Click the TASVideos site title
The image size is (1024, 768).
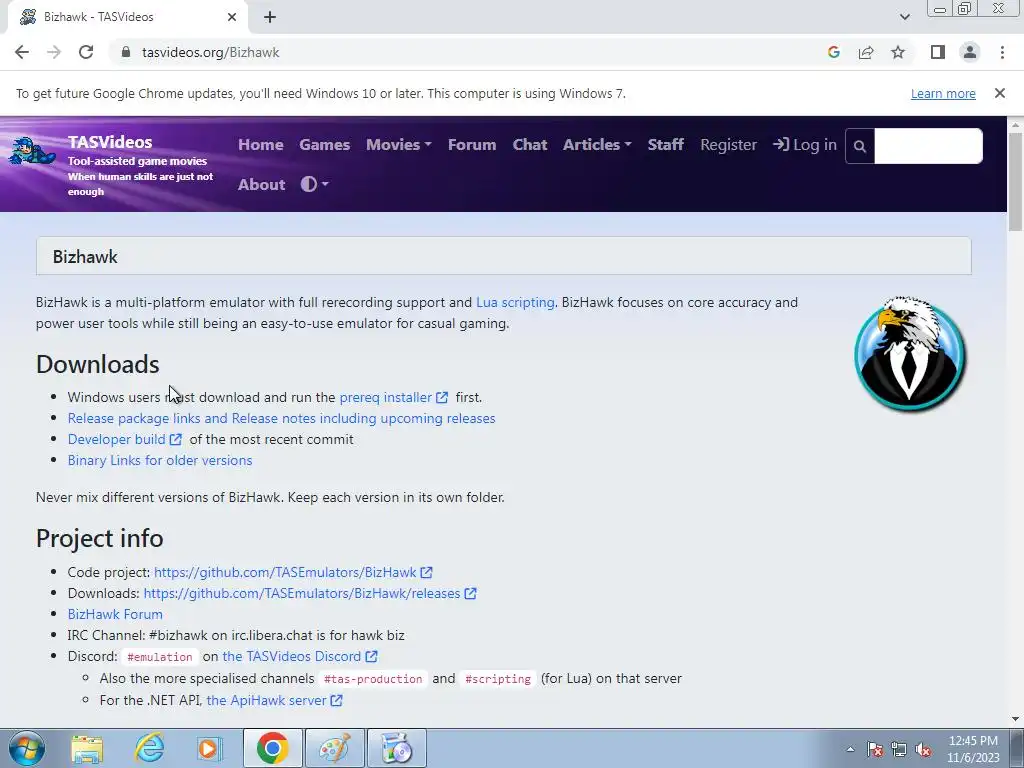[110, 142]
